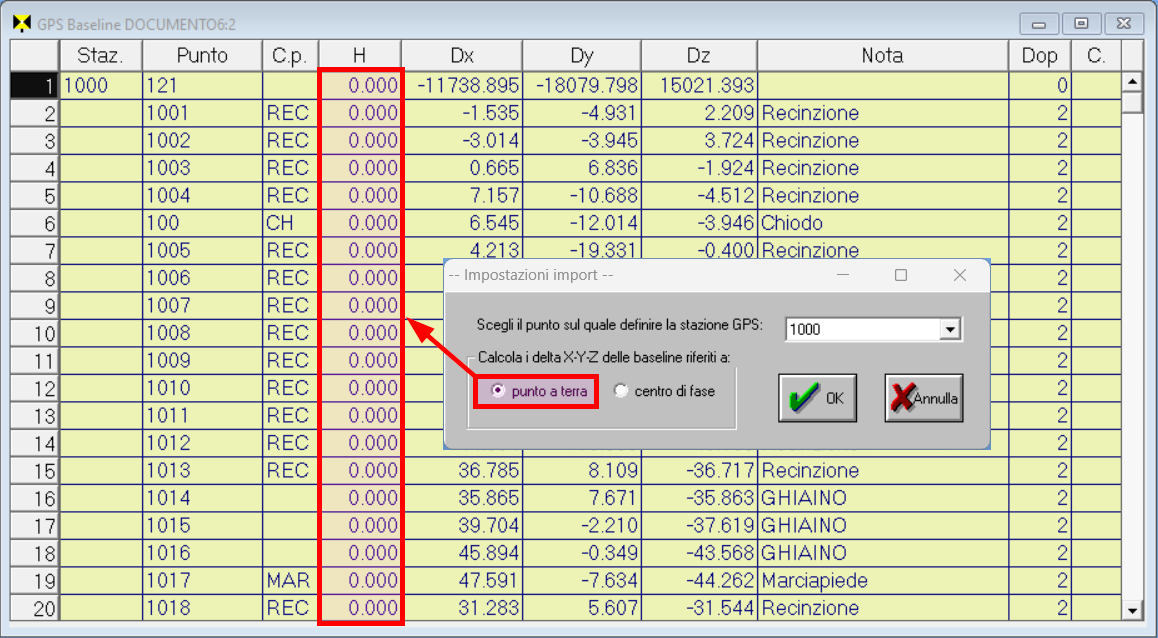Viewport: 1158px width, 638px height.
Task: Select the 'punto a terra' radio button
Action: tap(497, 392)
